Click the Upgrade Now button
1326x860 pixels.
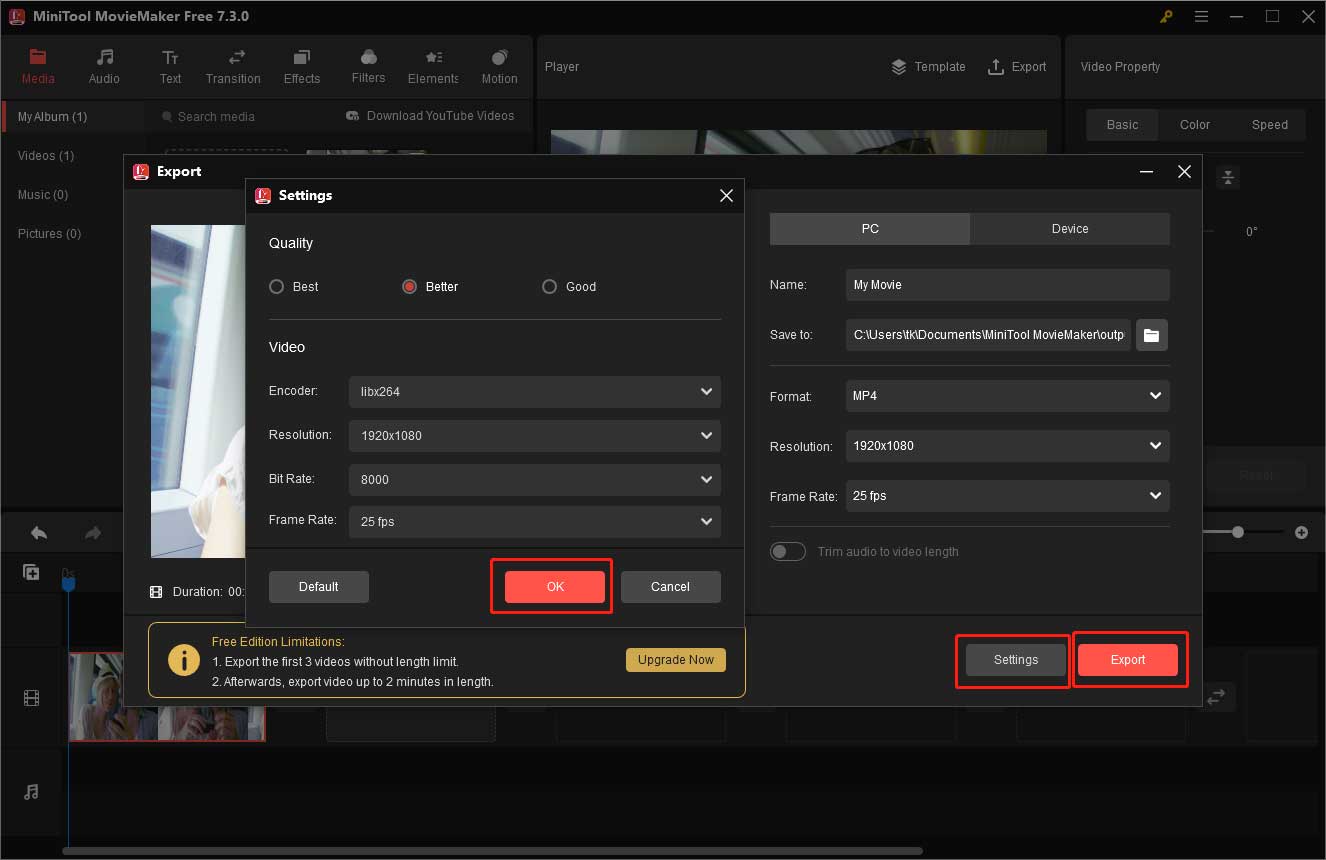point(676,660)
